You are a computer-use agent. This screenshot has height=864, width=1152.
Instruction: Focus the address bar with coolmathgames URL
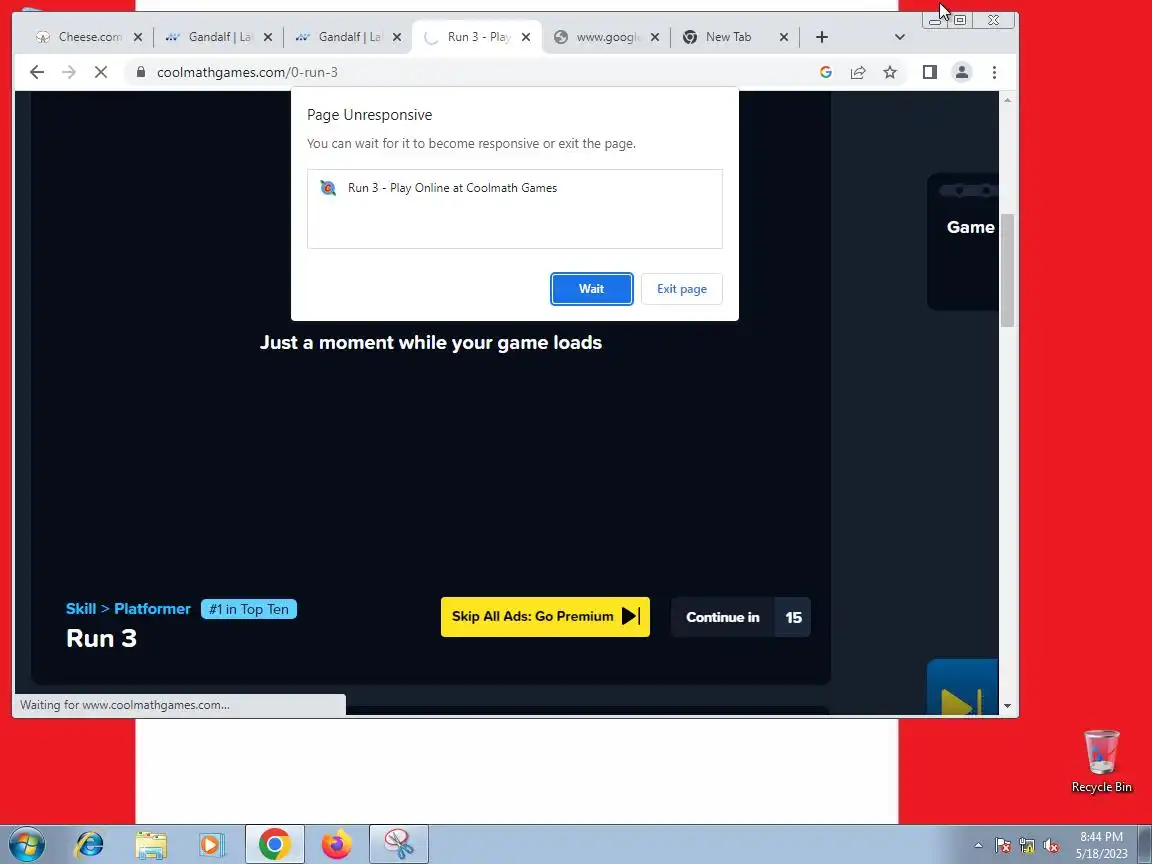coord(470,72)
